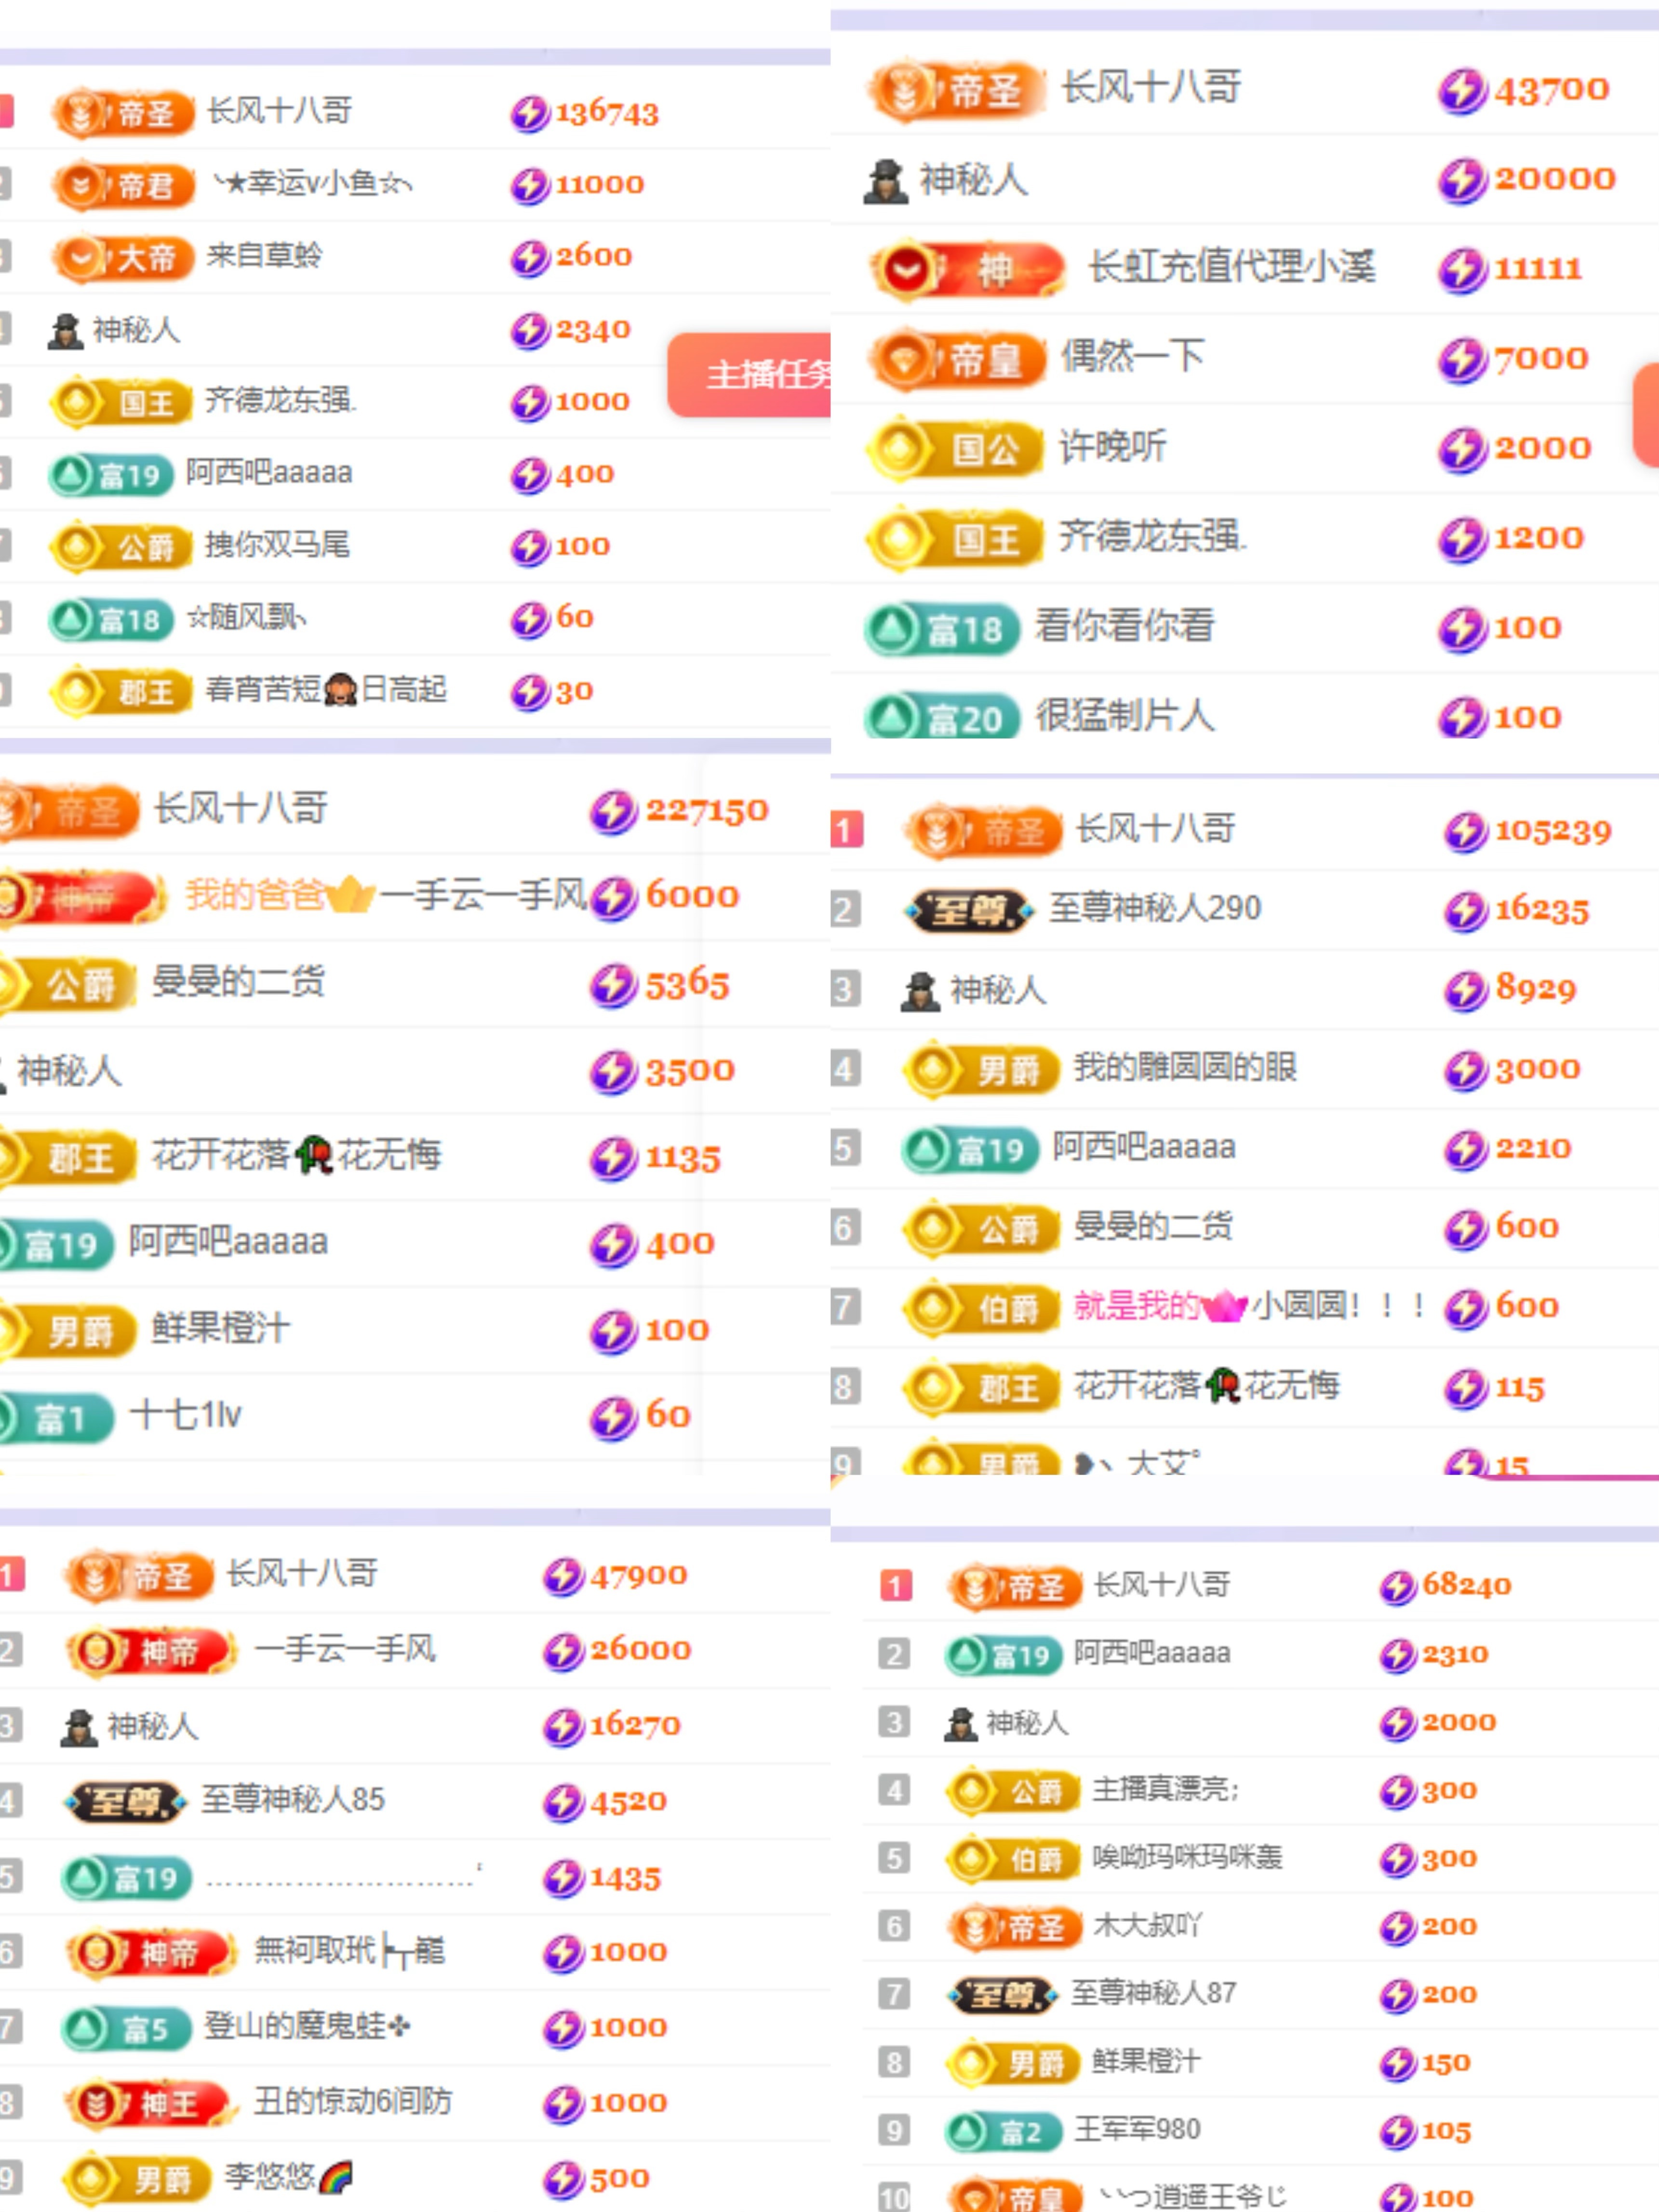This screenshot has height=2212, width=1659.
Task: Click the lightning coin icon beside 43700
Action: (1463, 91)
